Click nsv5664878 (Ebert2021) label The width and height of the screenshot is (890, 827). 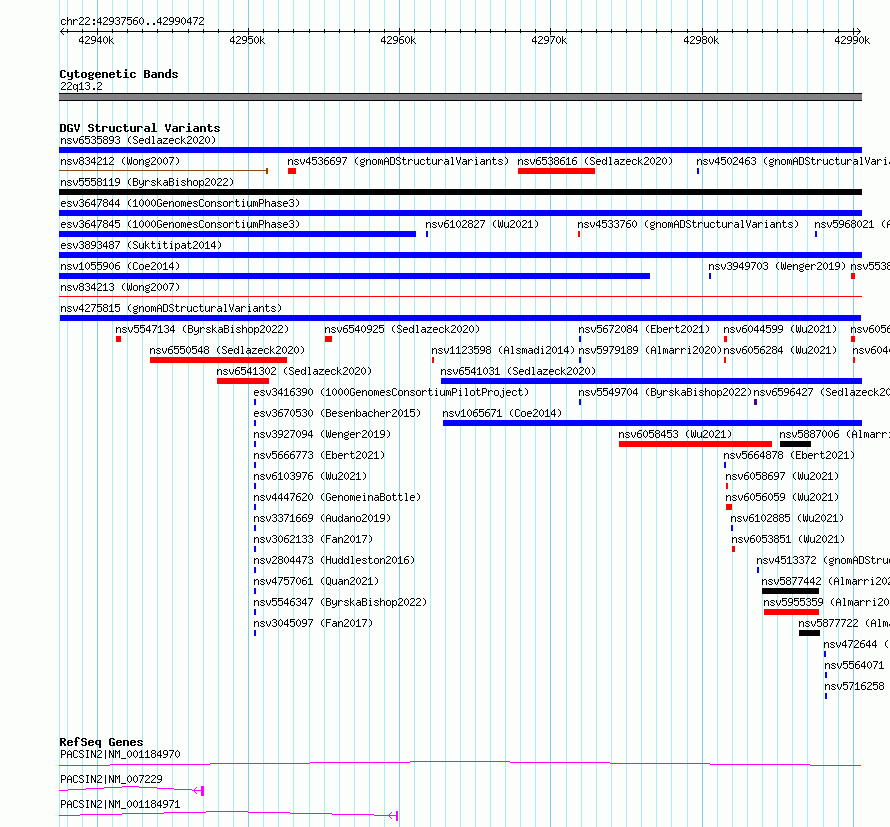(789, 455)
